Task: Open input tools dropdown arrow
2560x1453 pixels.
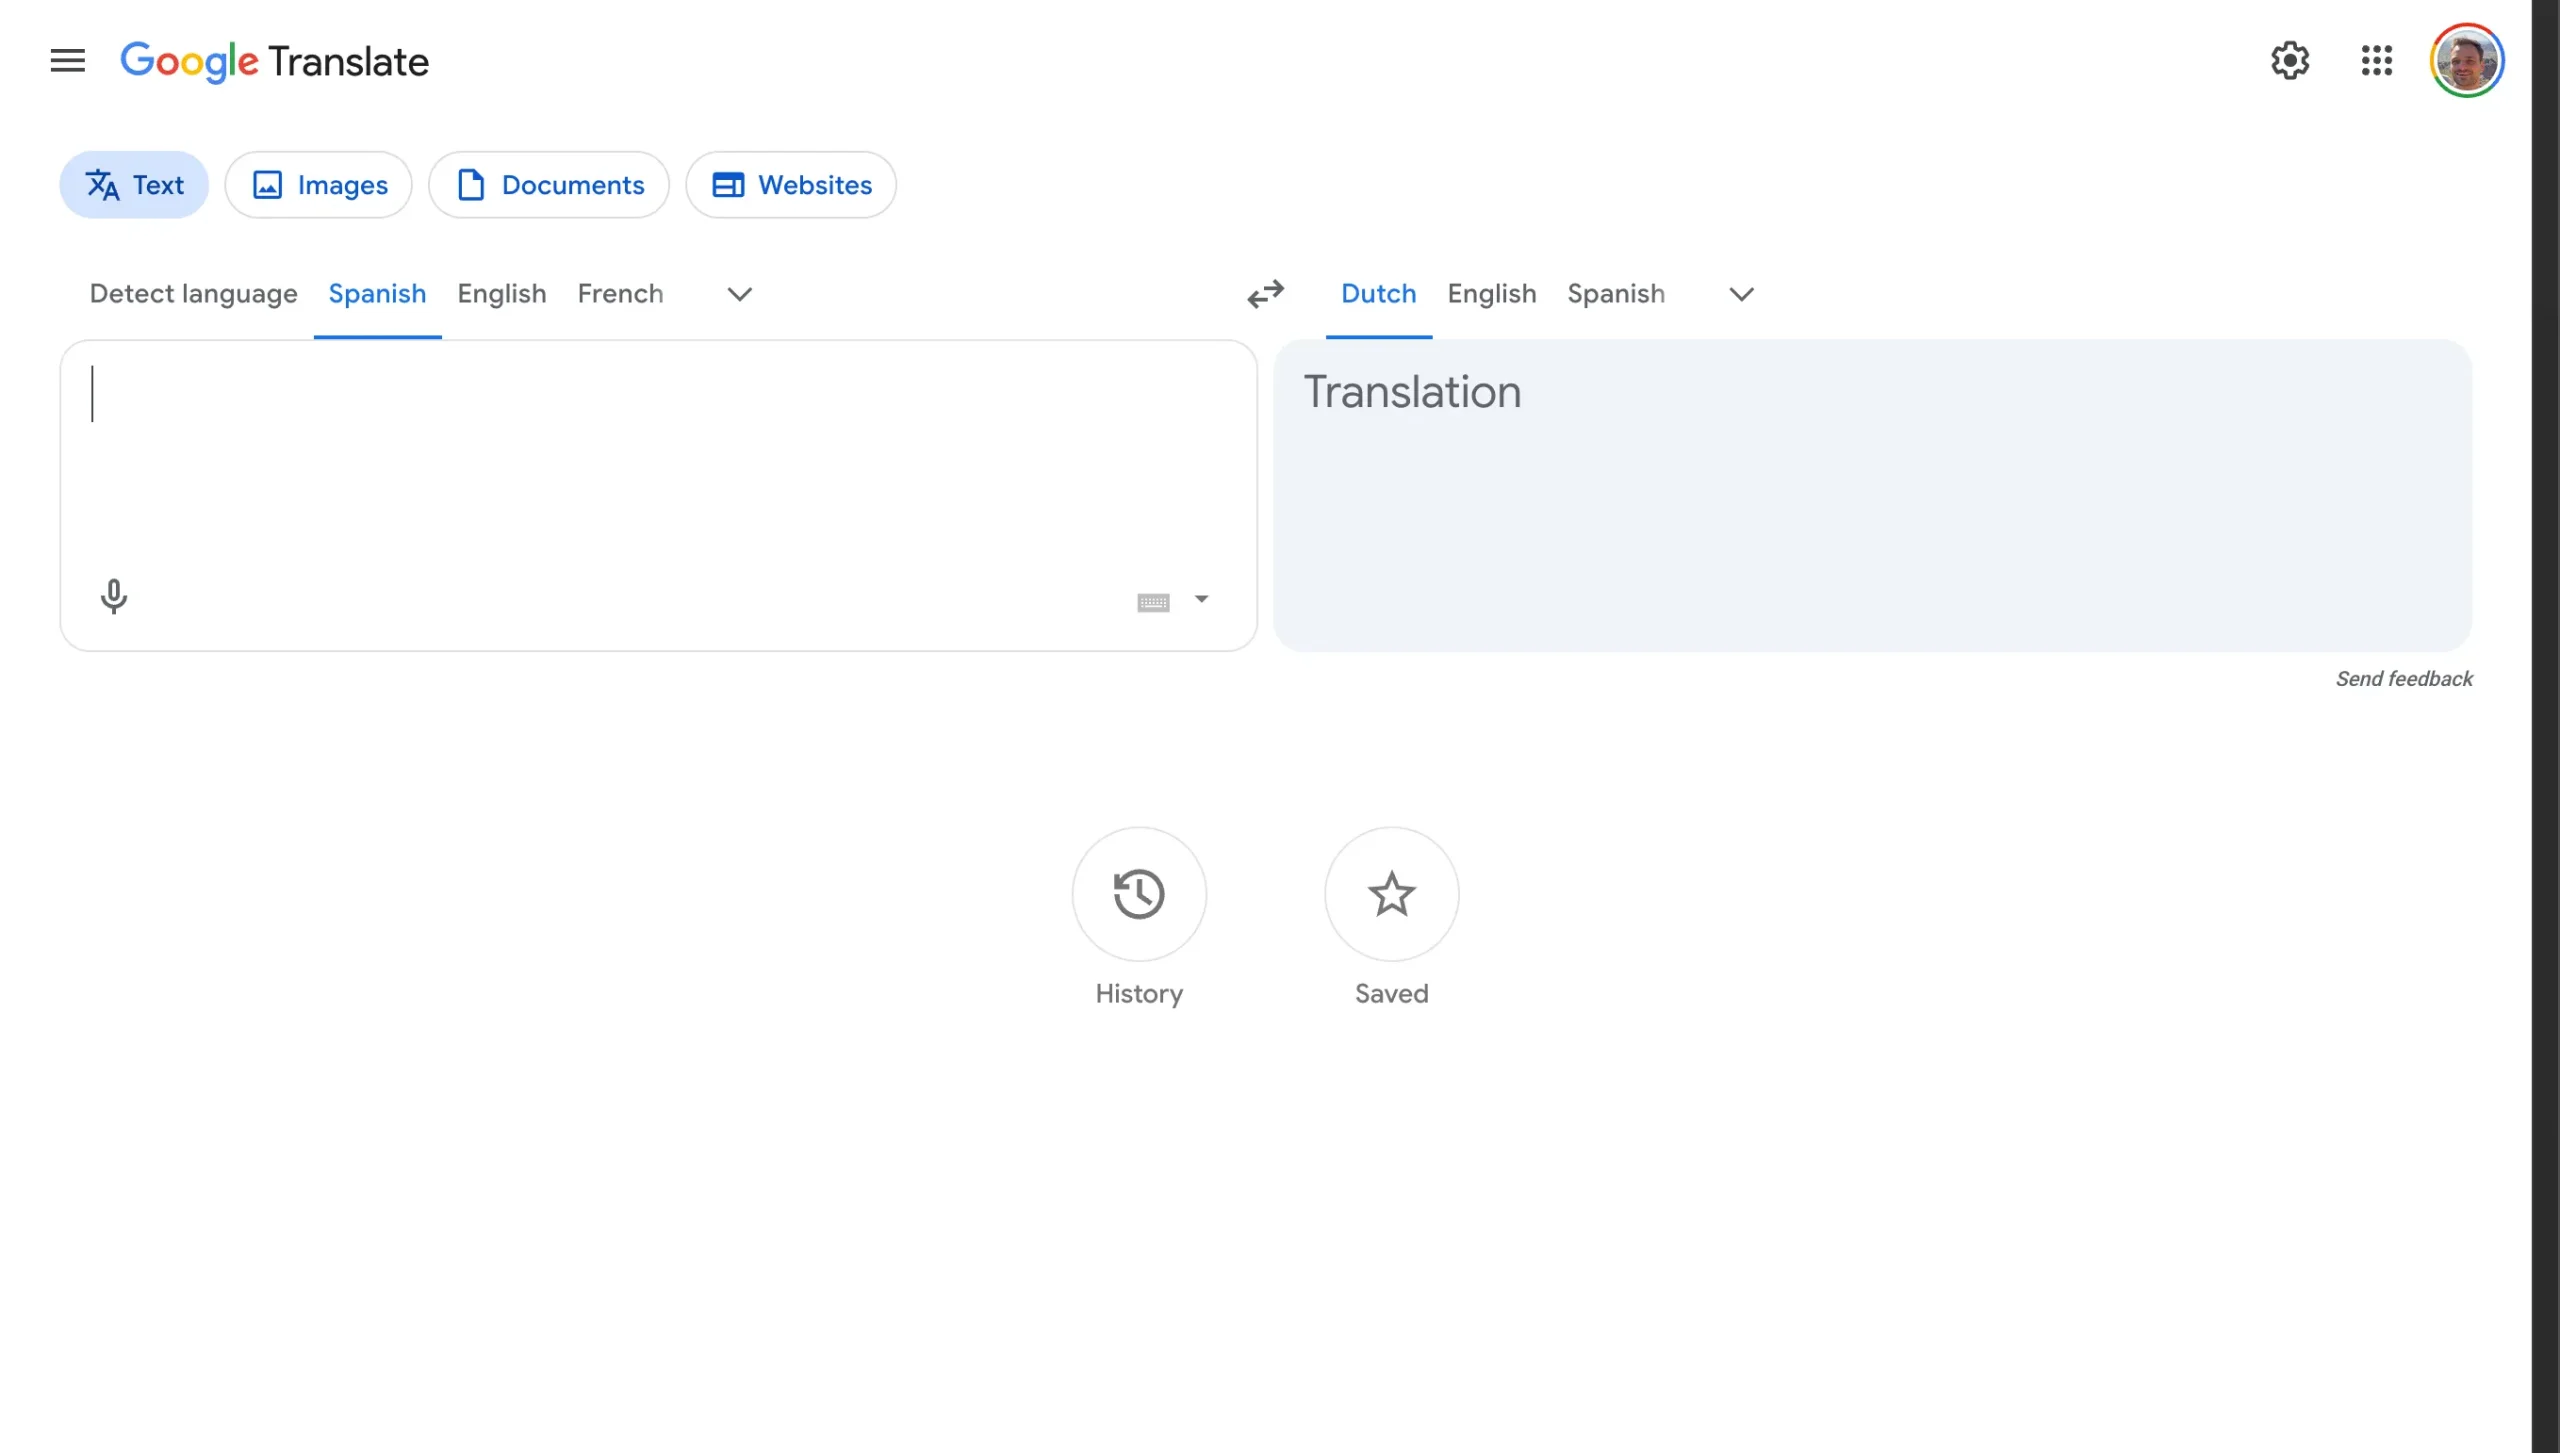Action: pyautogui.click(x=1202, y=599)
